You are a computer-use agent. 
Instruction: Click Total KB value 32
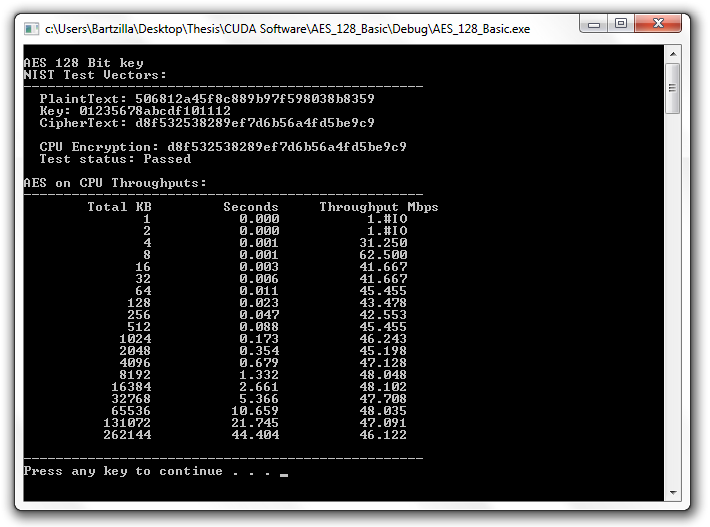[143, 279]
